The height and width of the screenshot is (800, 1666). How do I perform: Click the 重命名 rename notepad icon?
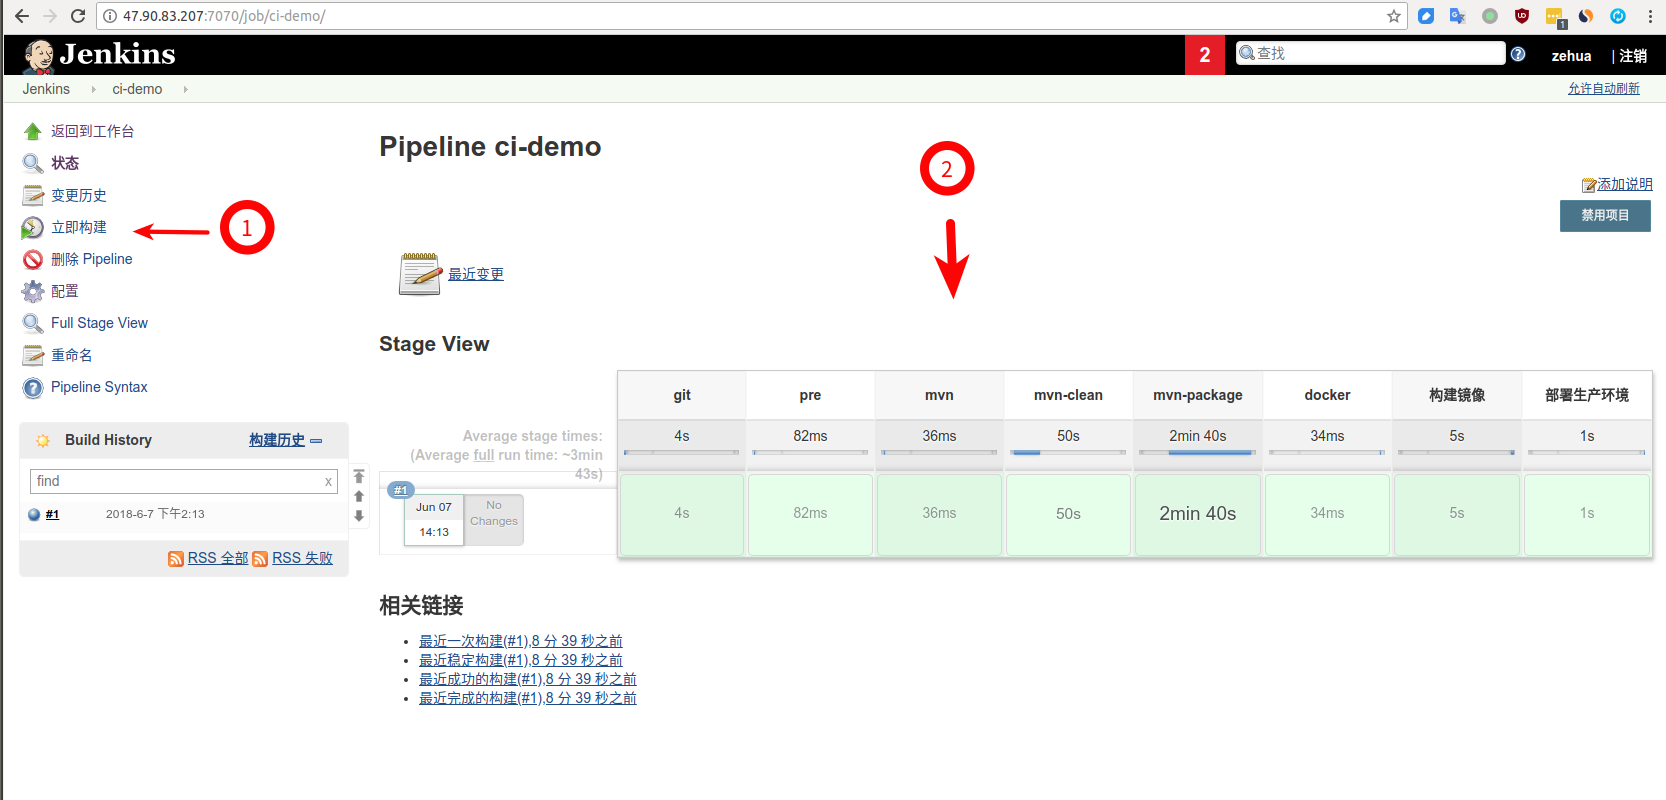tap(33, 356)
